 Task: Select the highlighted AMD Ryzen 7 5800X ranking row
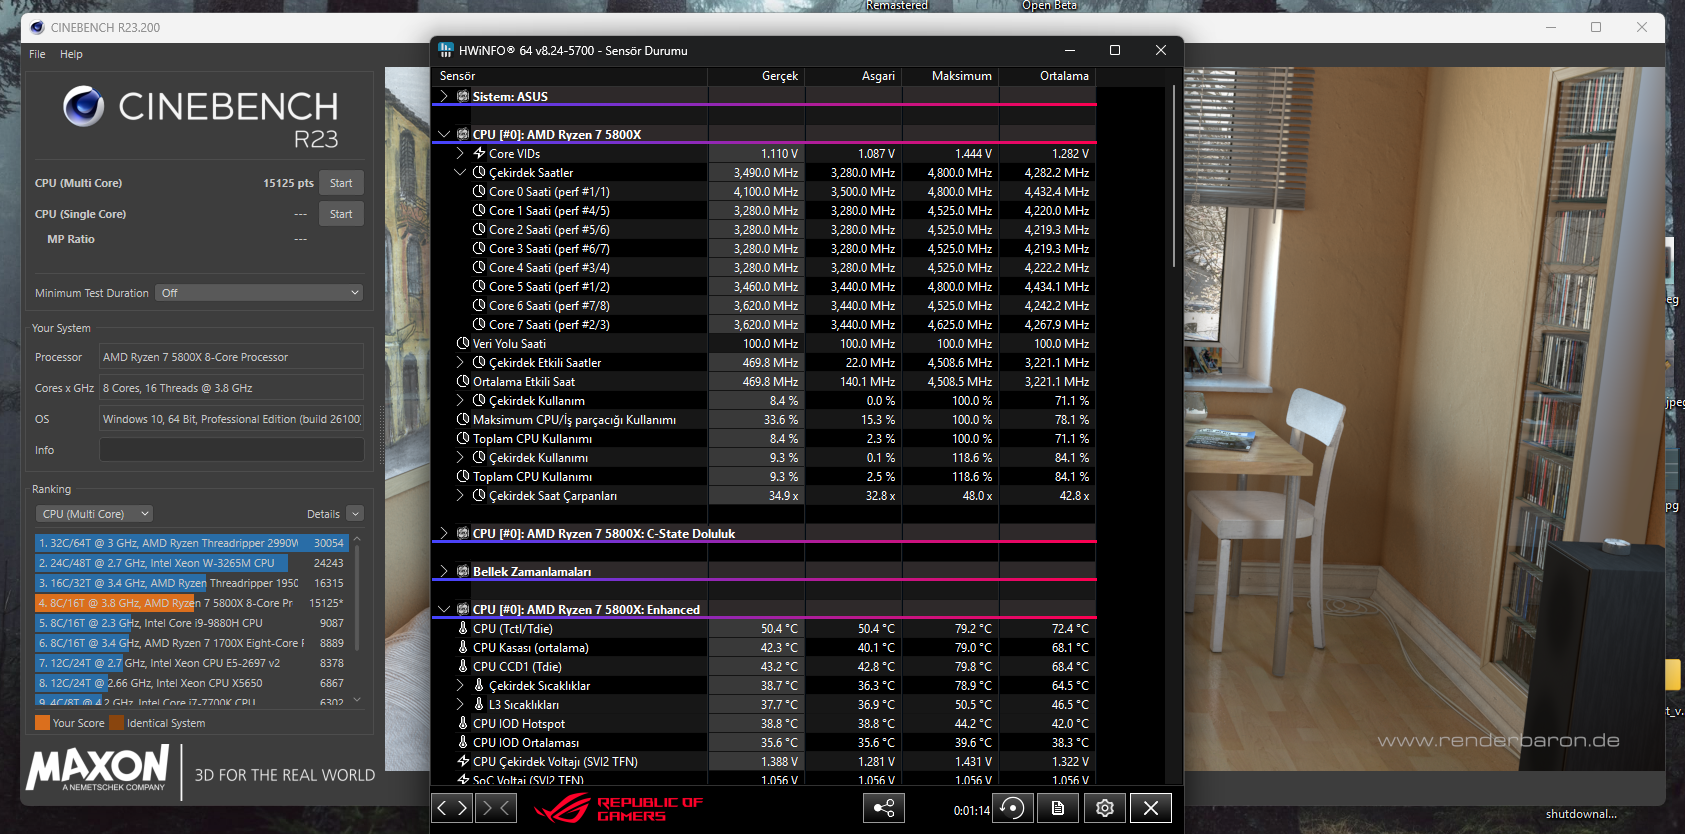point(190,603)
